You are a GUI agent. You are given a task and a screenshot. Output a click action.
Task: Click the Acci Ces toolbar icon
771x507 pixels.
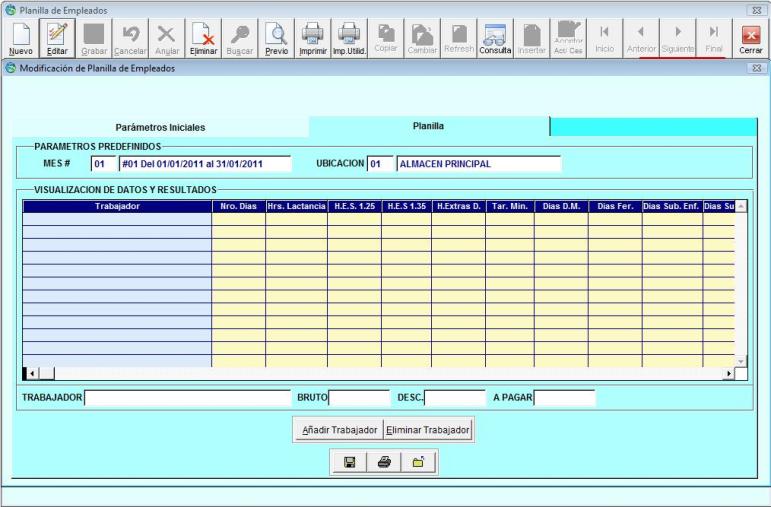click(x=568, y=39)
